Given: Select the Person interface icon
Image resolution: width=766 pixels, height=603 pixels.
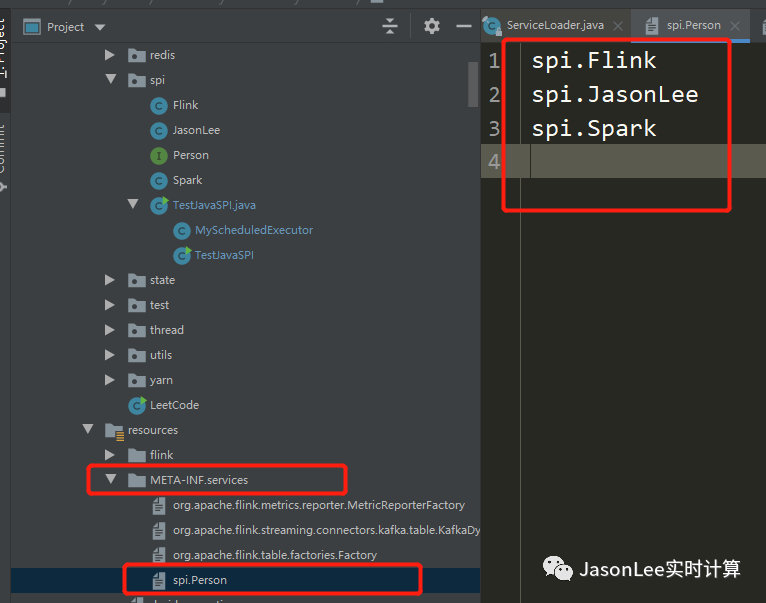Looking at the screenshot, I should coord(159,155).
